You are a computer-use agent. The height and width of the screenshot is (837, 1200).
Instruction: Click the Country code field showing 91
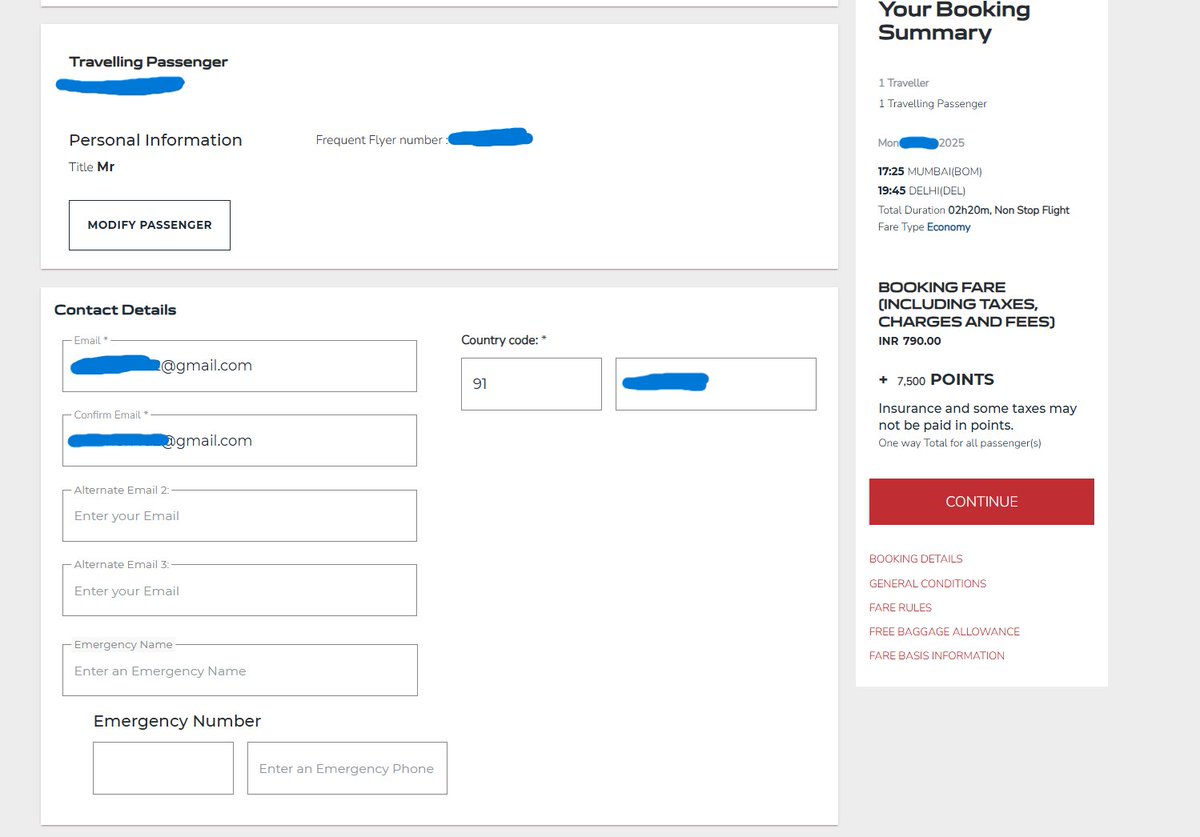coord(531,384)
